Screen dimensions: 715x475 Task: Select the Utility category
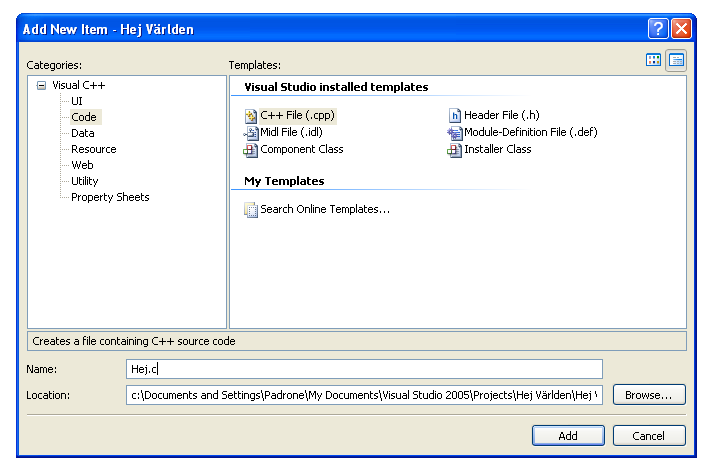tap(84, 181)
